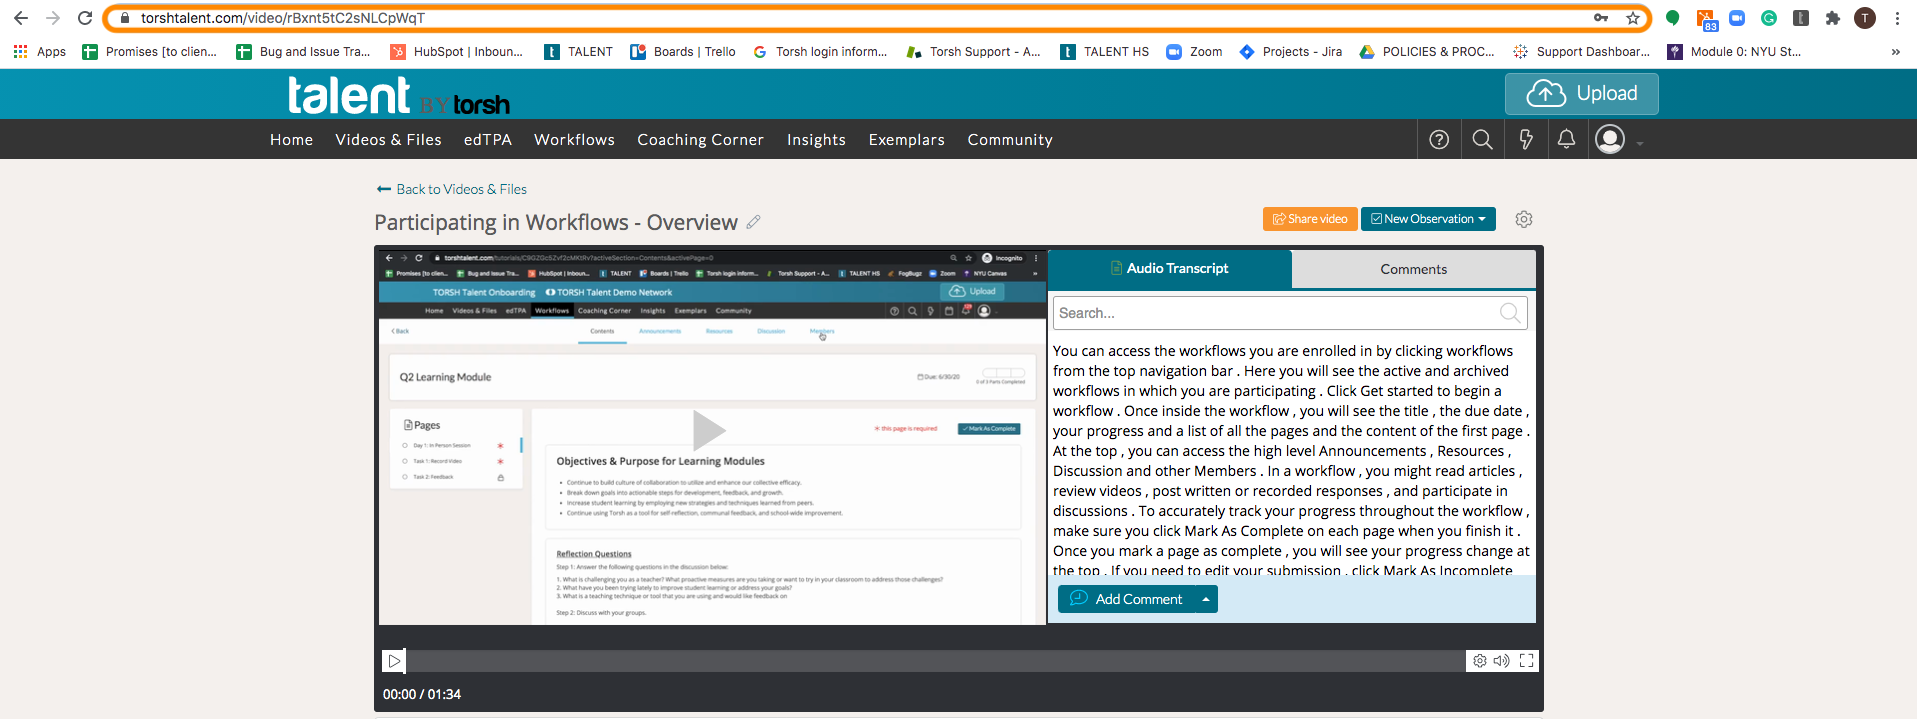Click the lightning bolt icon in navbar
The width and height of the screenshot is (1917, 719).
[1525, 140]
